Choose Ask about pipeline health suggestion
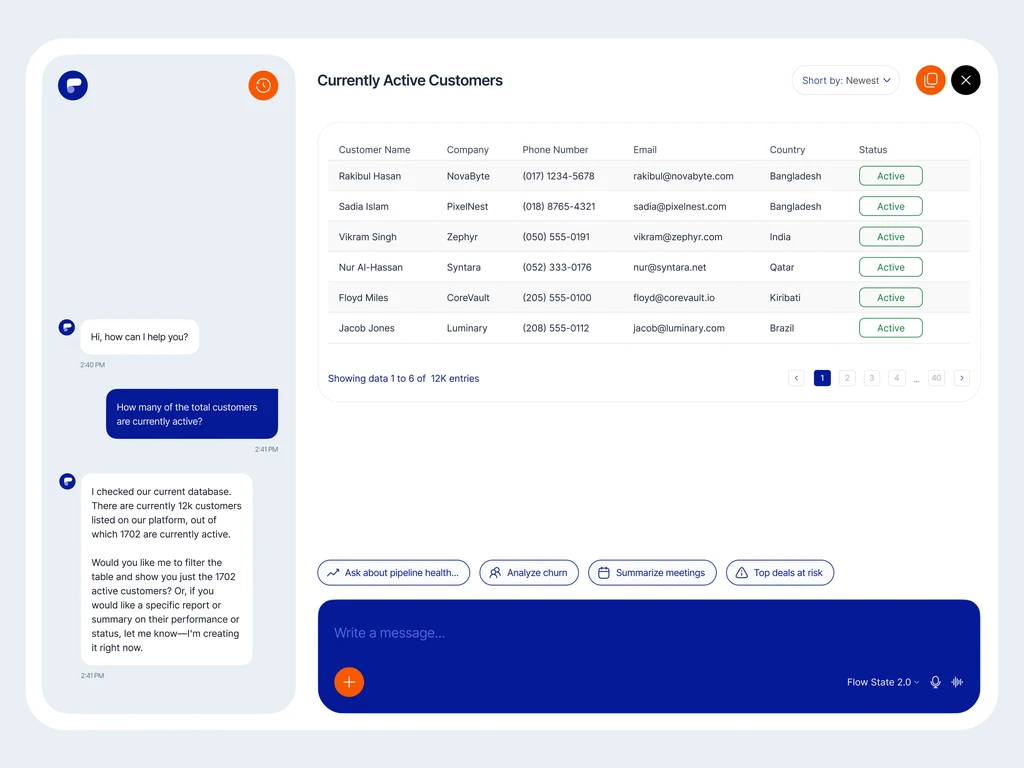 point(394,573)
